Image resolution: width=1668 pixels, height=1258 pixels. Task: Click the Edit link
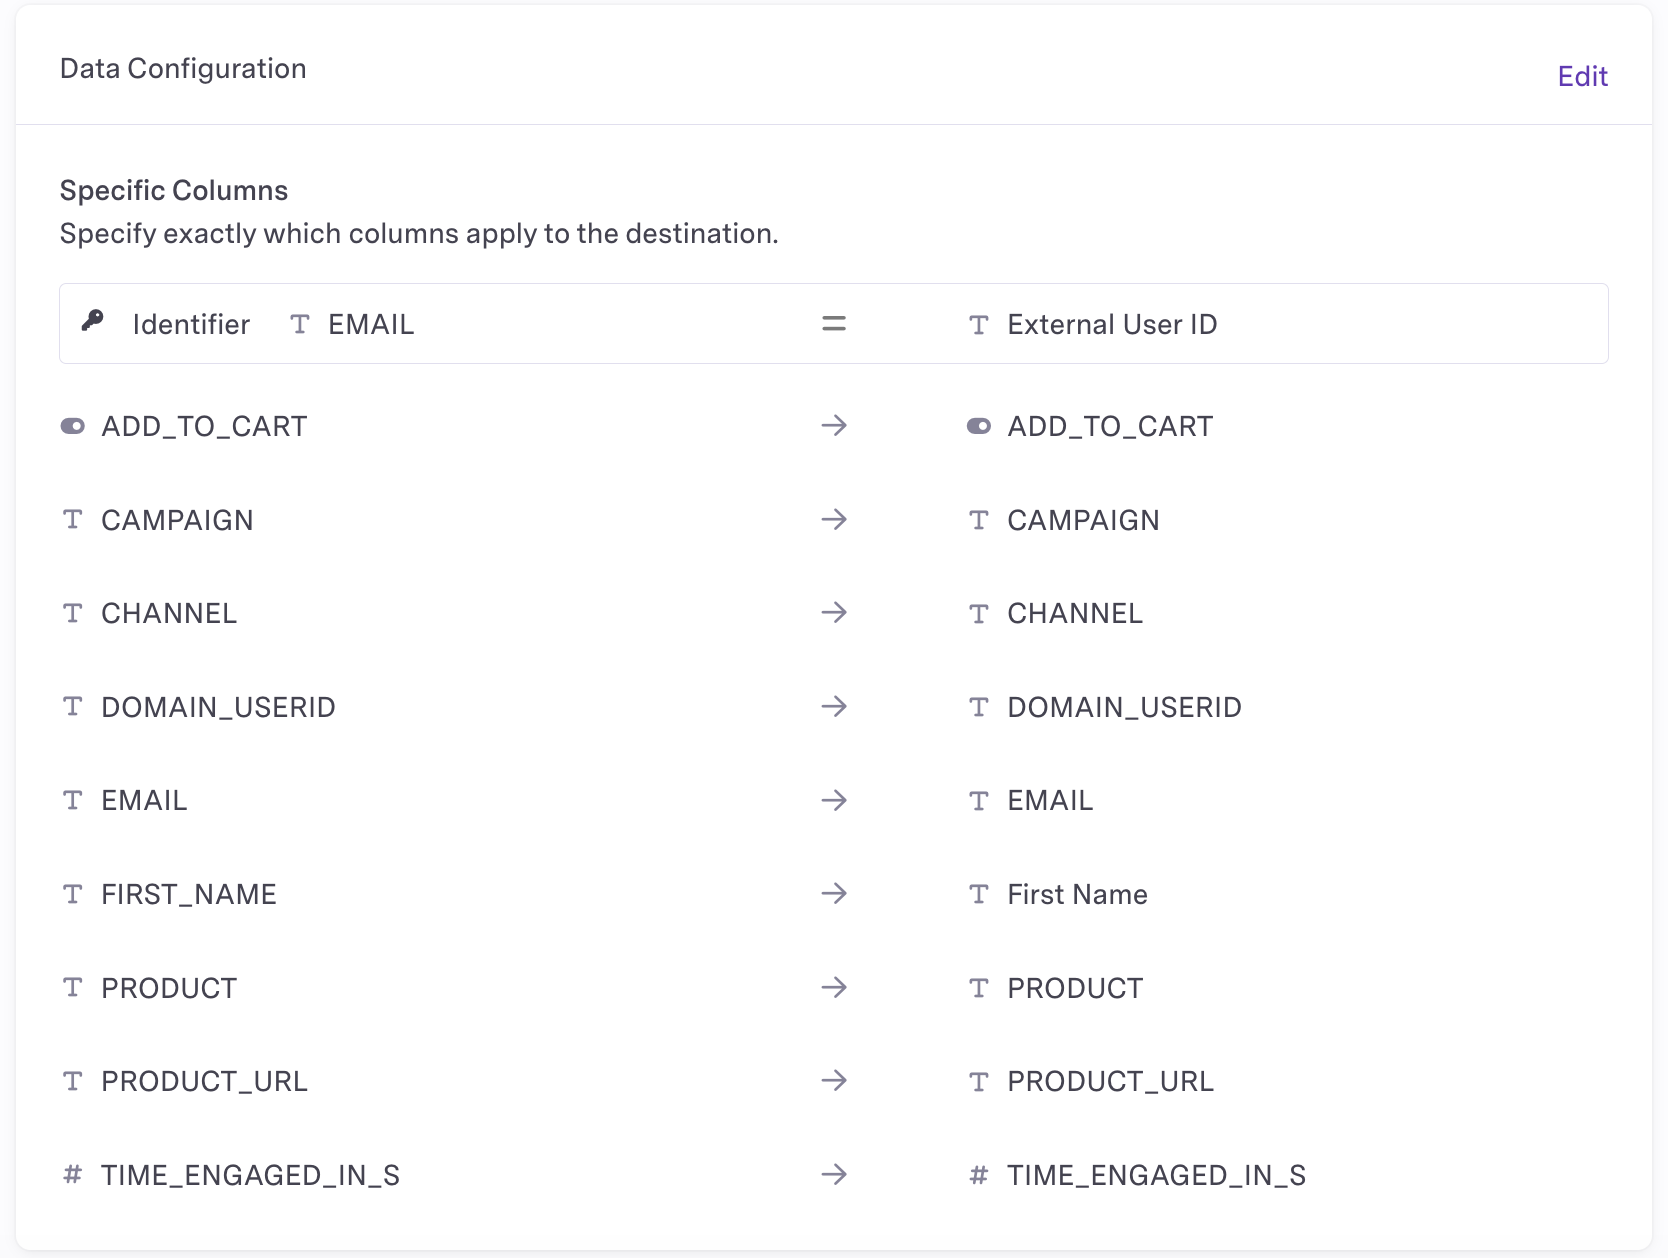point(1582,76)
